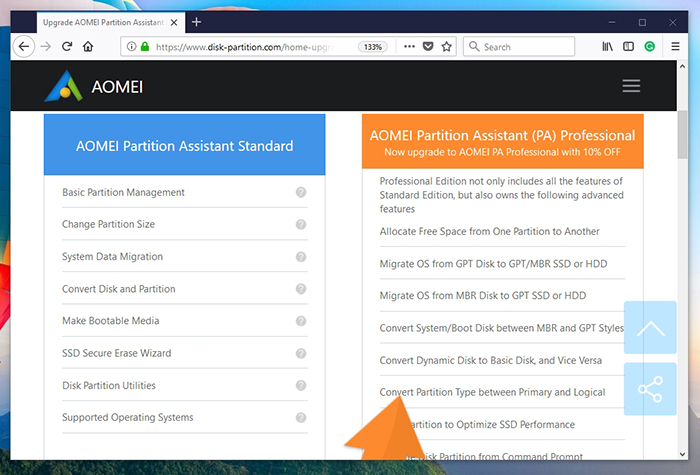The width and height of the screenshot is (700, 475).
Task: Show help for Supported Operating Systems
Action: (x=301, y=417)
